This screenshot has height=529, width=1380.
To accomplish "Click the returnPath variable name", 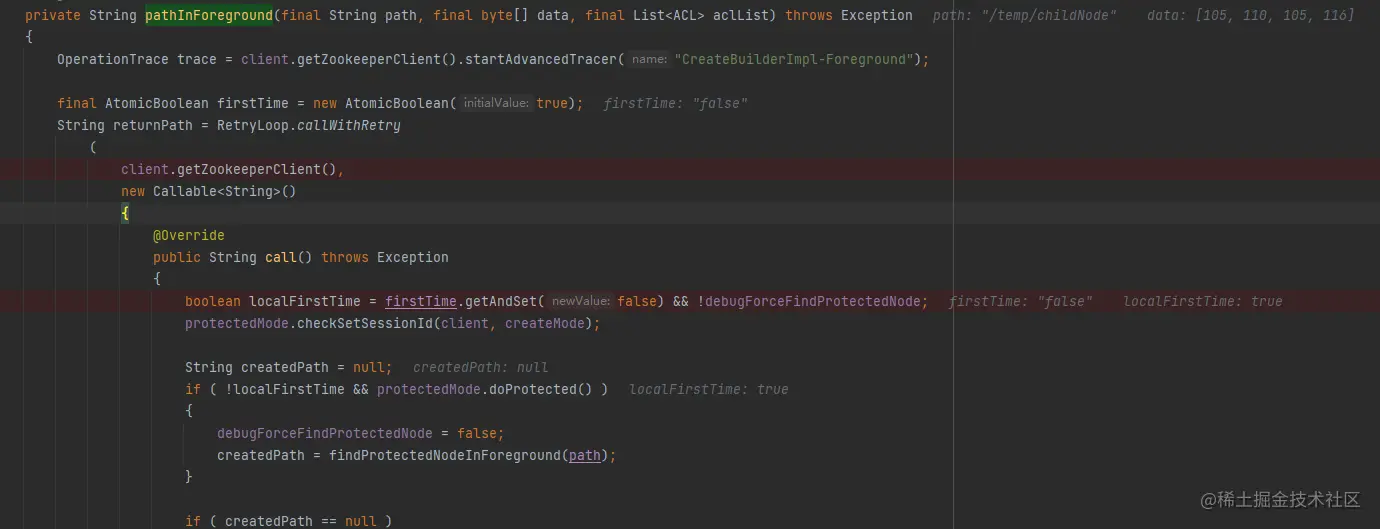I will [x=156, y=126].
